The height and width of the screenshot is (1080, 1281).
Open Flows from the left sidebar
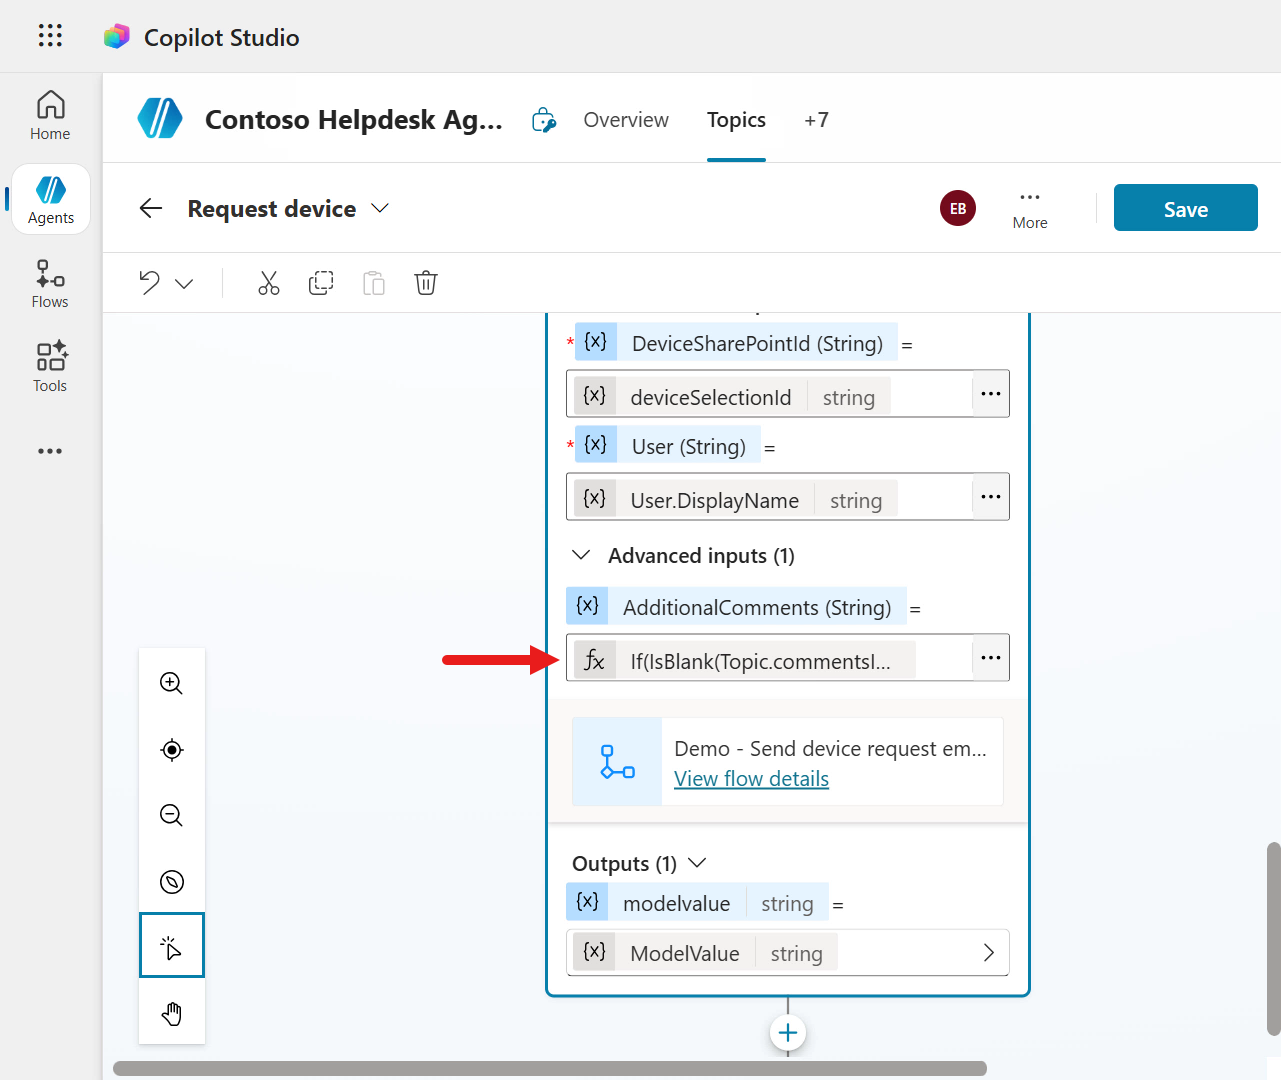(49, 283)
